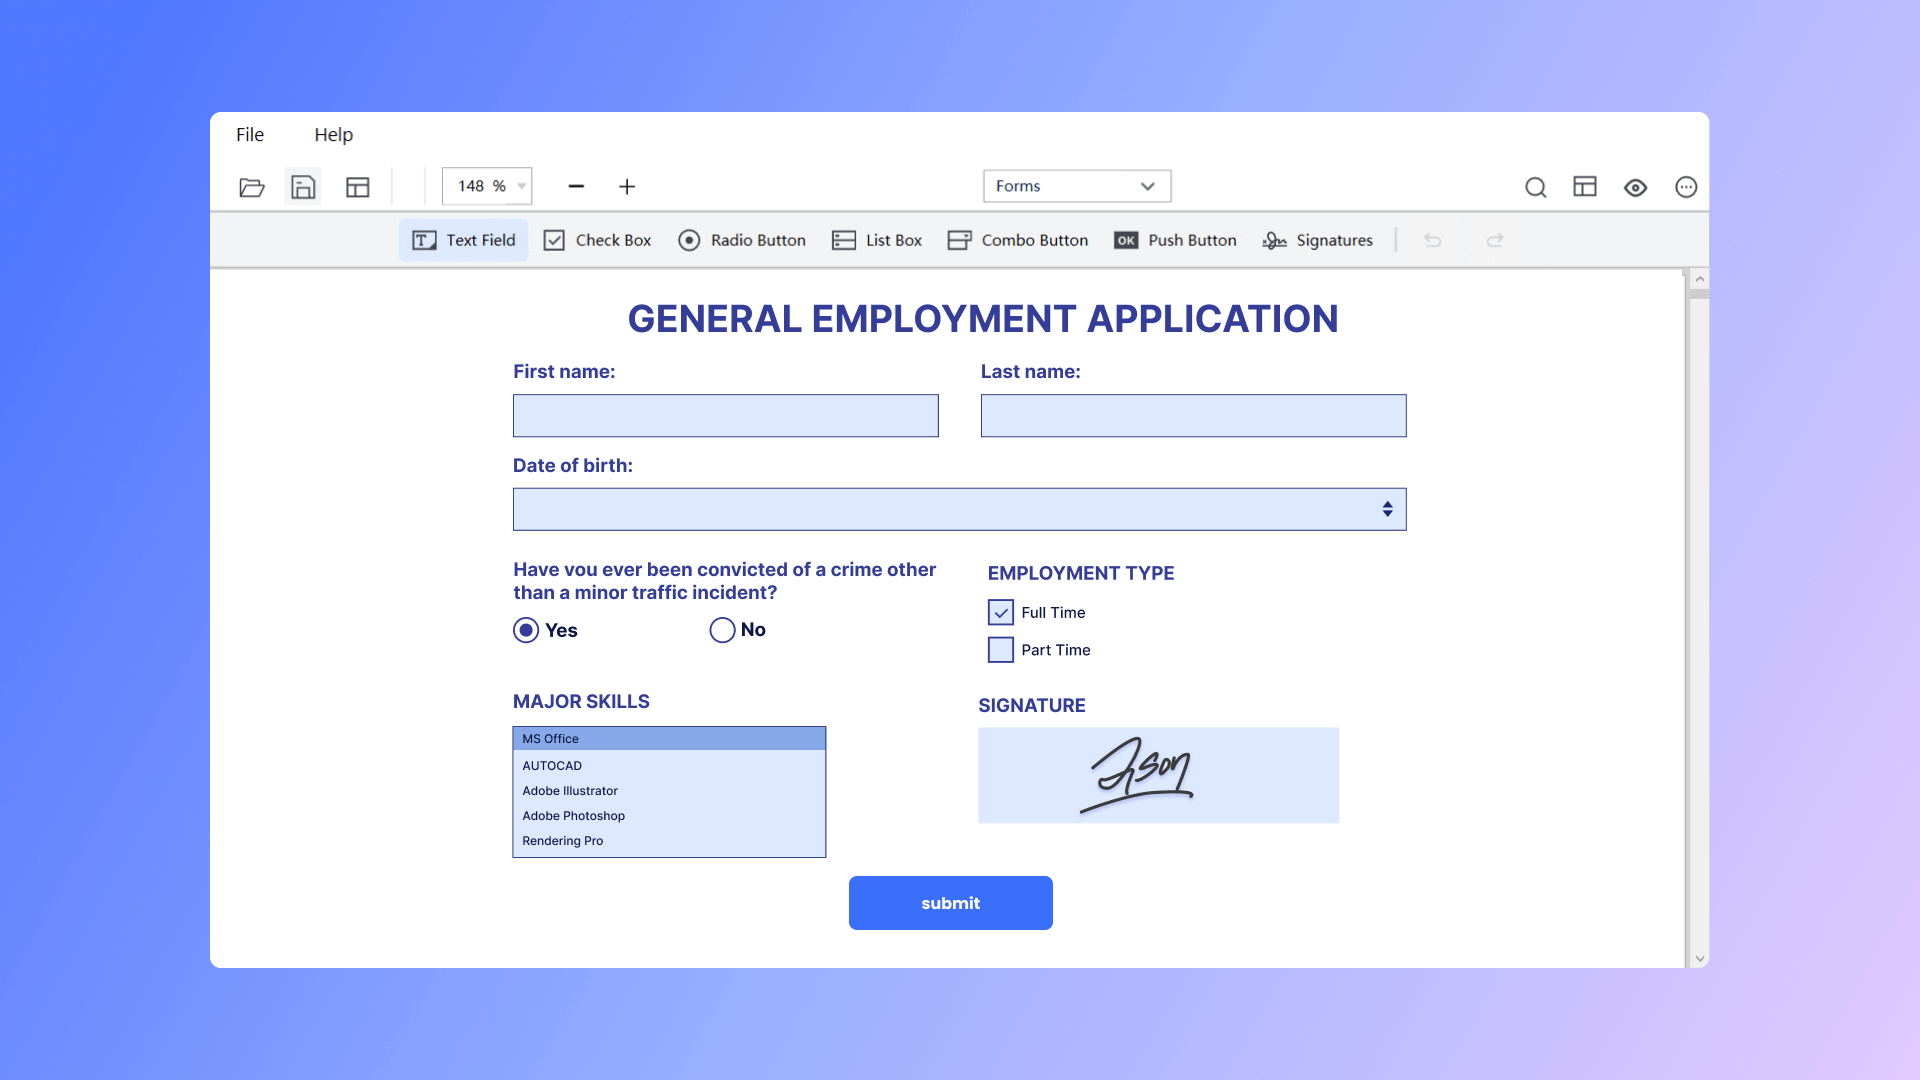Uncheck the Full Time checkbox

point(1000,612)
